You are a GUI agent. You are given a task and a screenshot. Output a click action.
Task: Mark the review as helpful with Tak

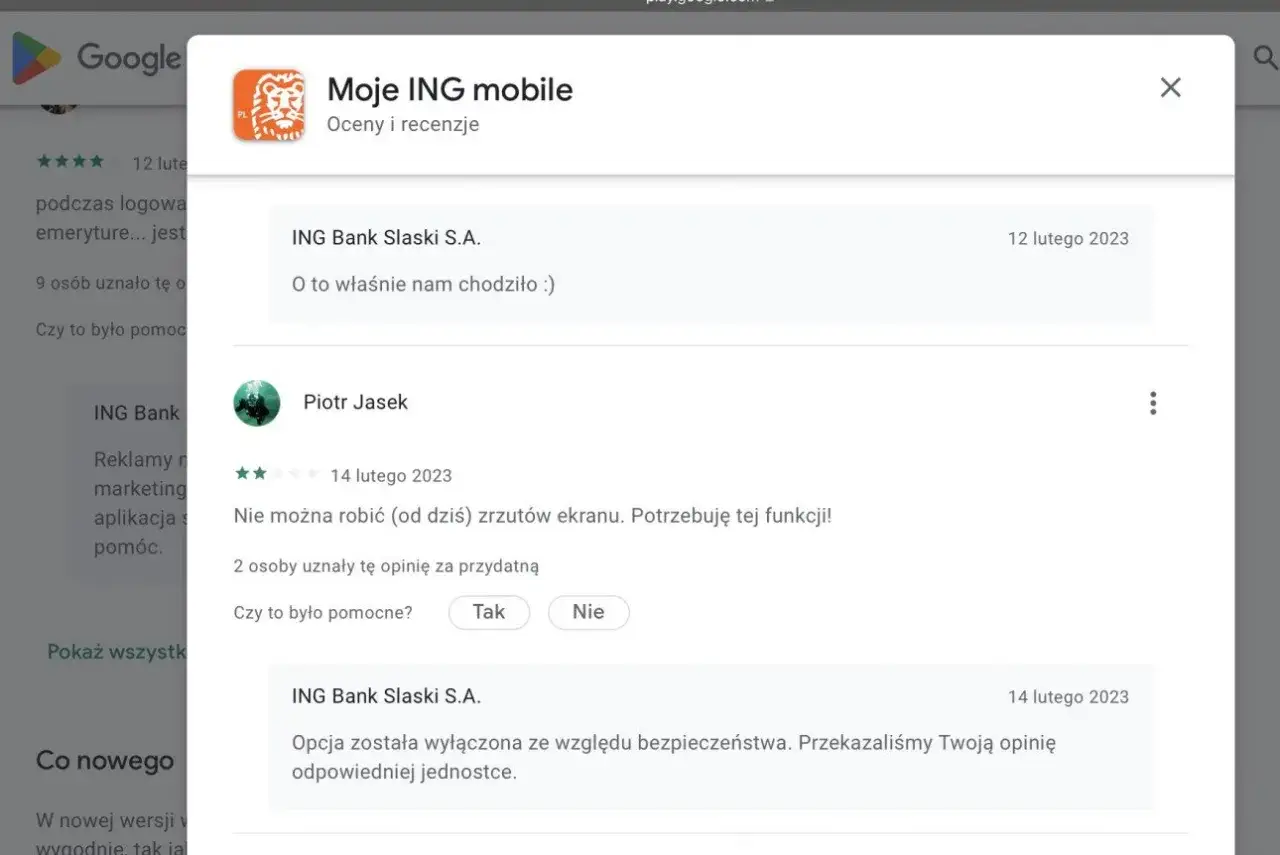pos(489,612)
